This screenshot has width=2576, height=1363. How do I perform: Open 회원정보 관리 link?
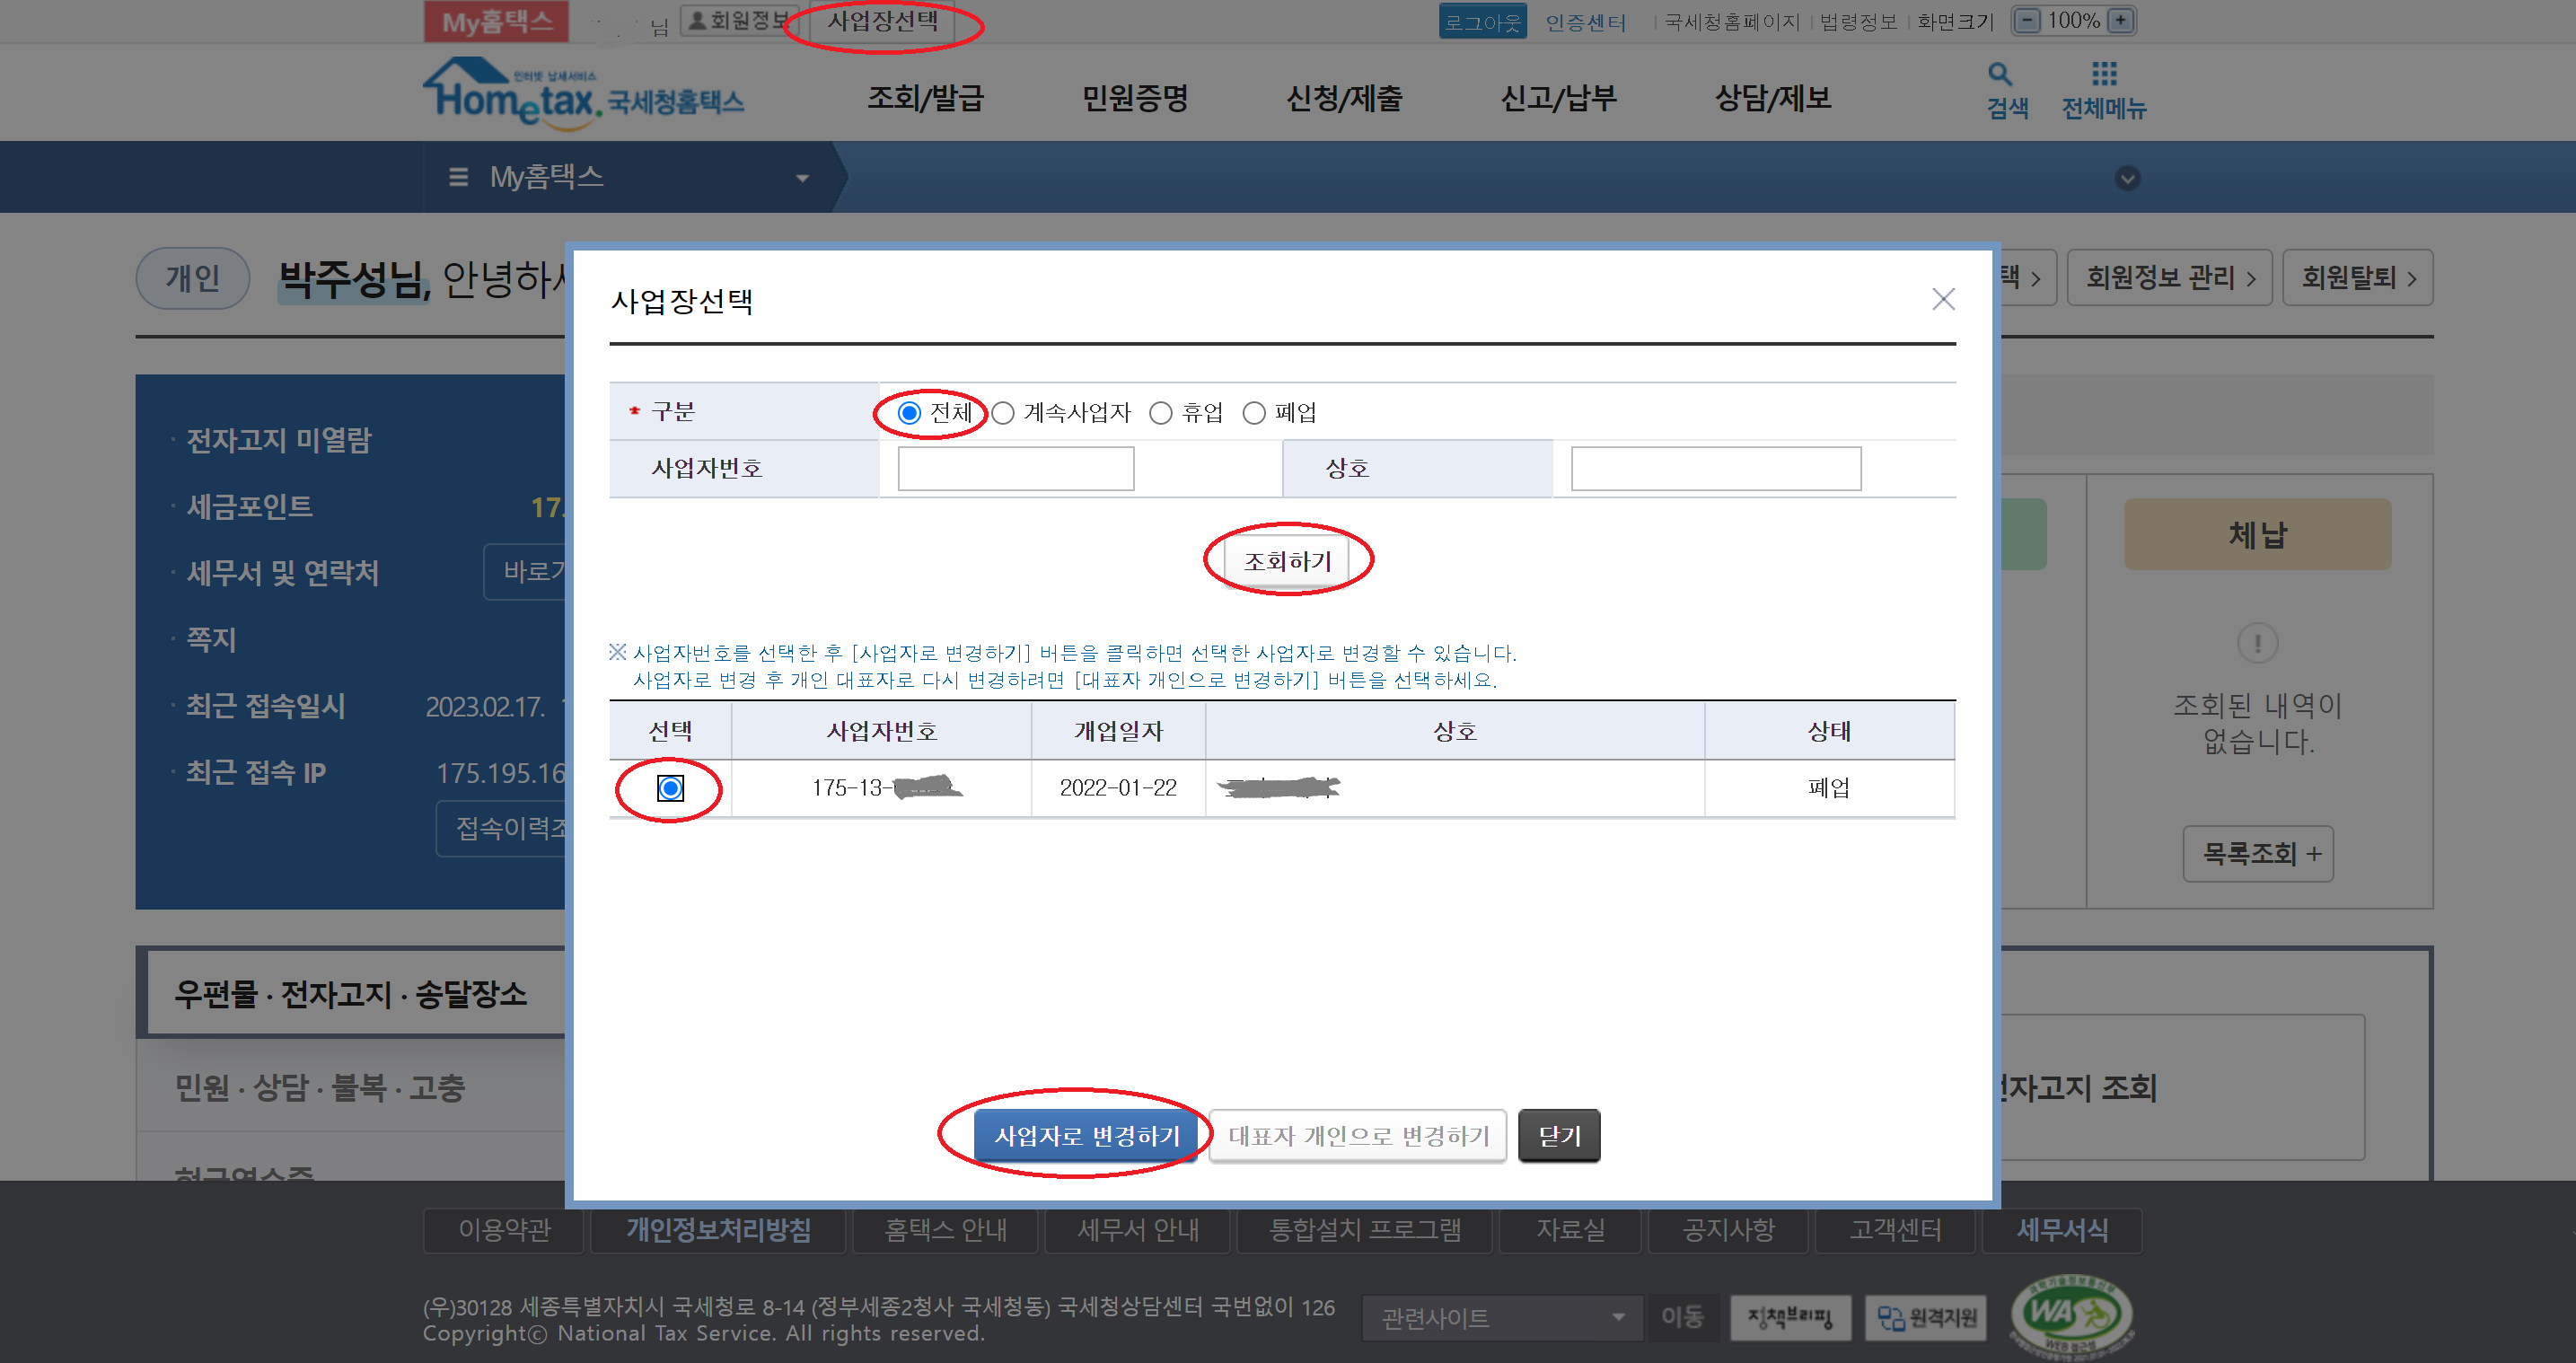click(x=2169, y=278)
